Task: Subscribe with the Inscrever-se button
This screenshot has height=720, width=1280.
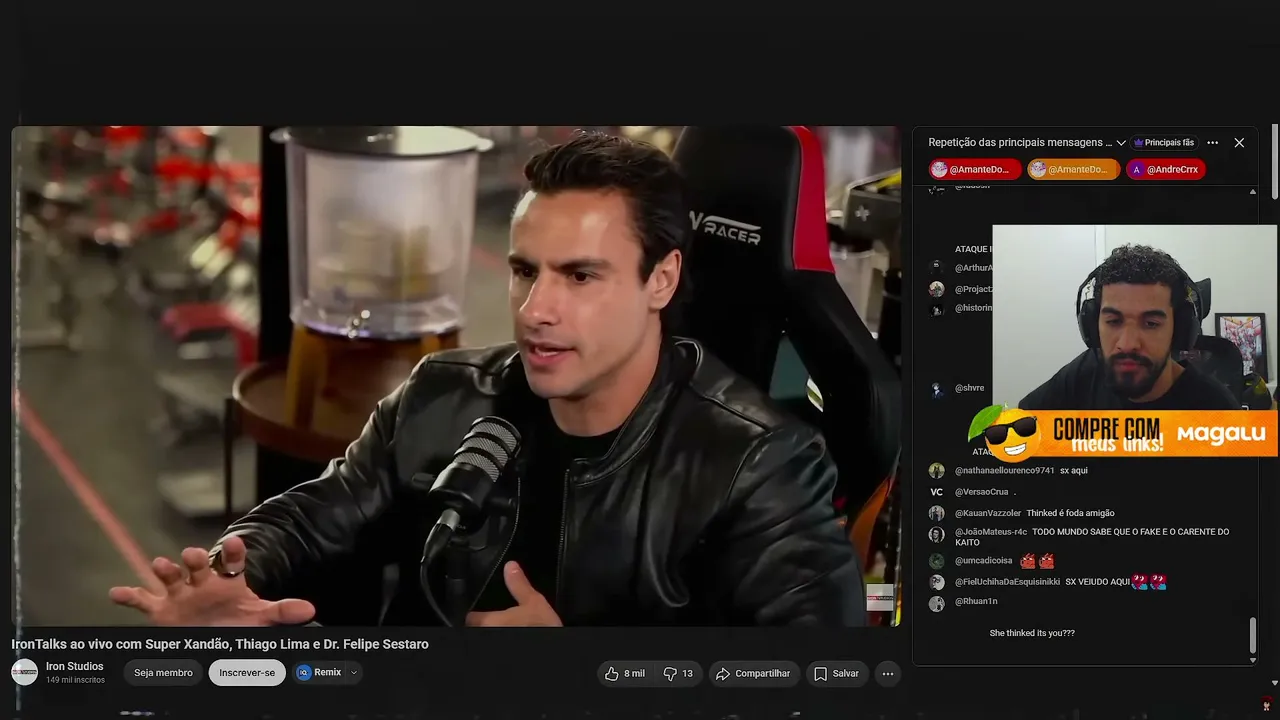Action: click(247, 673)
